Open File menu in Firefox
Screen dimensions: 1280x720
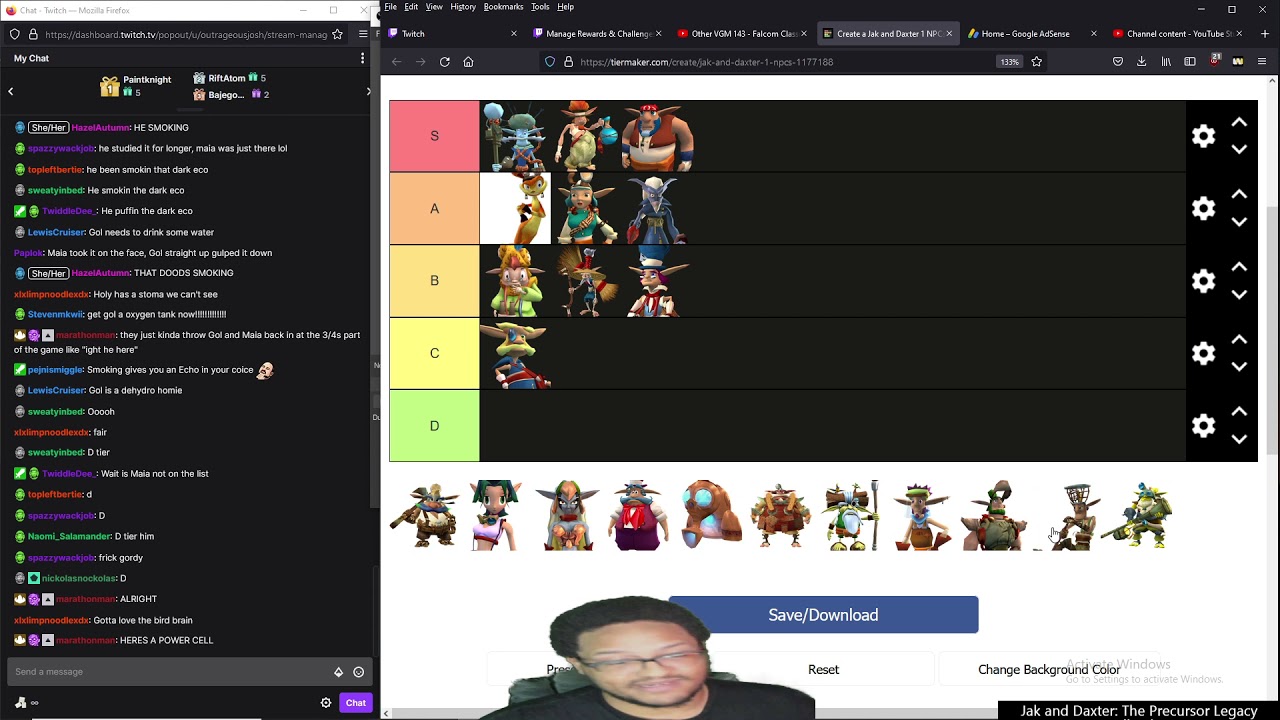coord(390,7)
